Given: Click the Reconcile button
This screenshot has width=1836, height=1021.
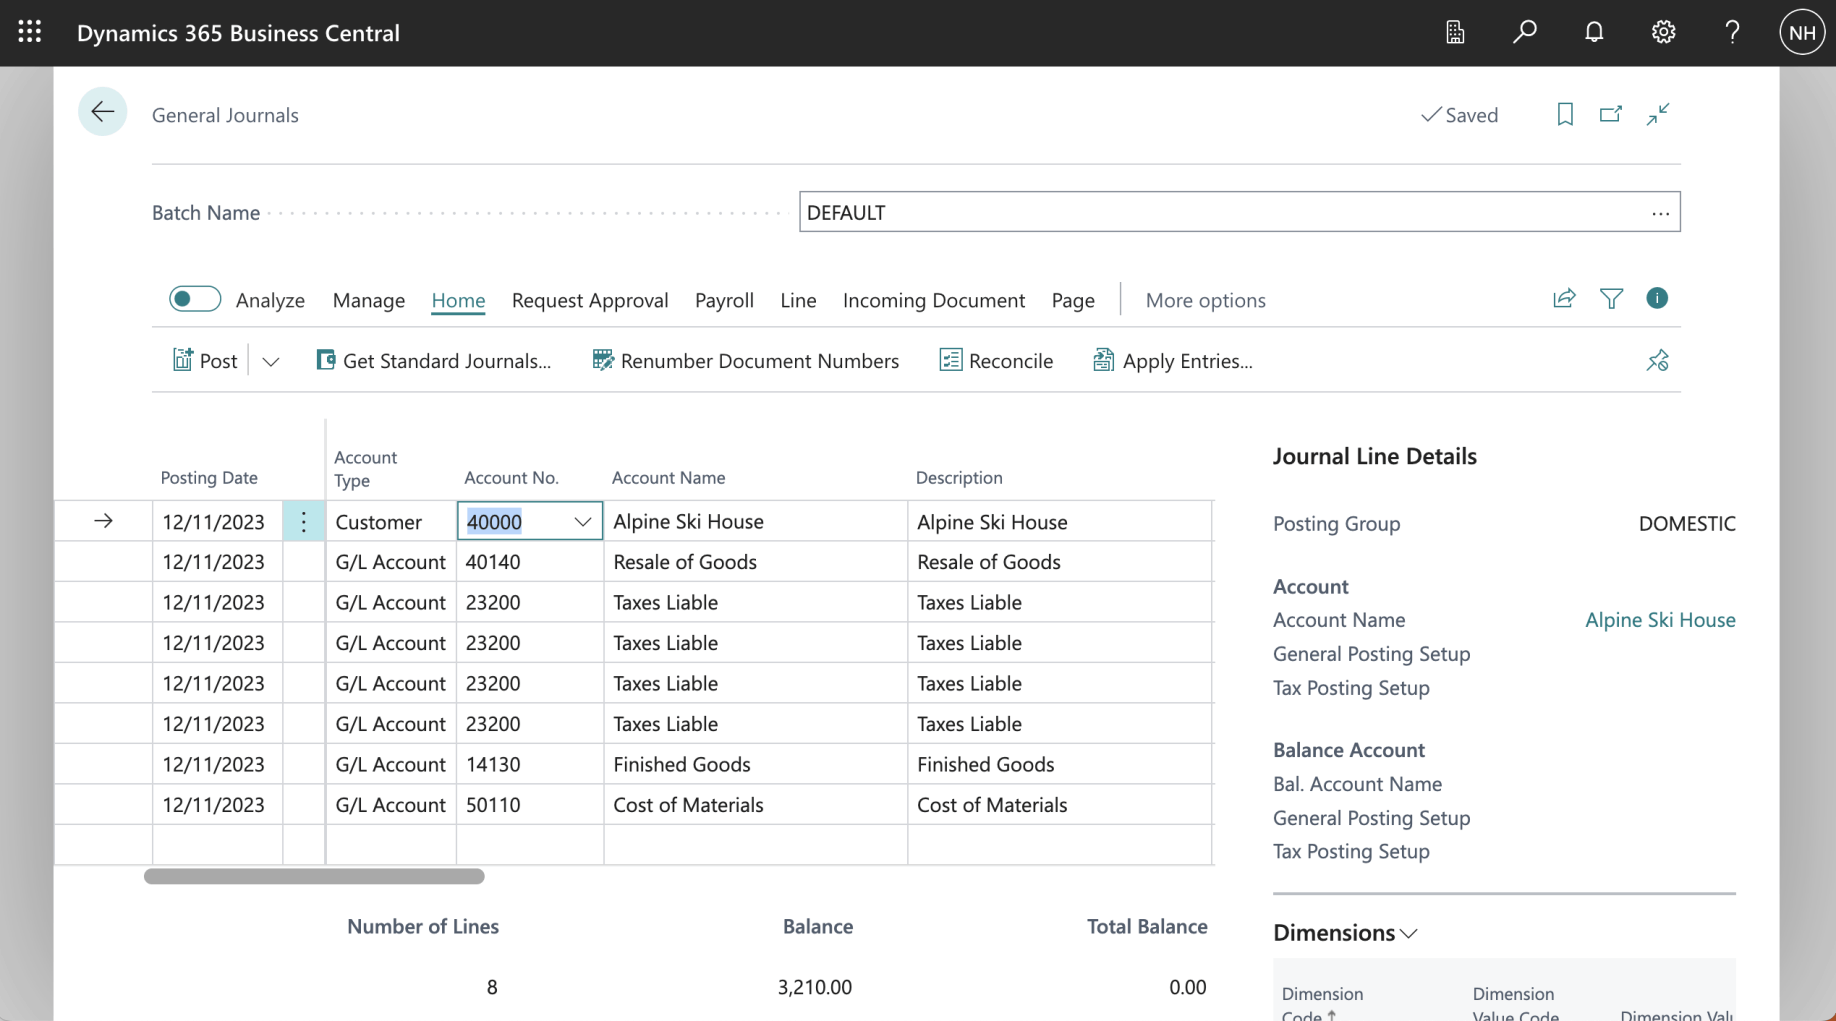Looking at the screenshot, I should tap(996, 361).
